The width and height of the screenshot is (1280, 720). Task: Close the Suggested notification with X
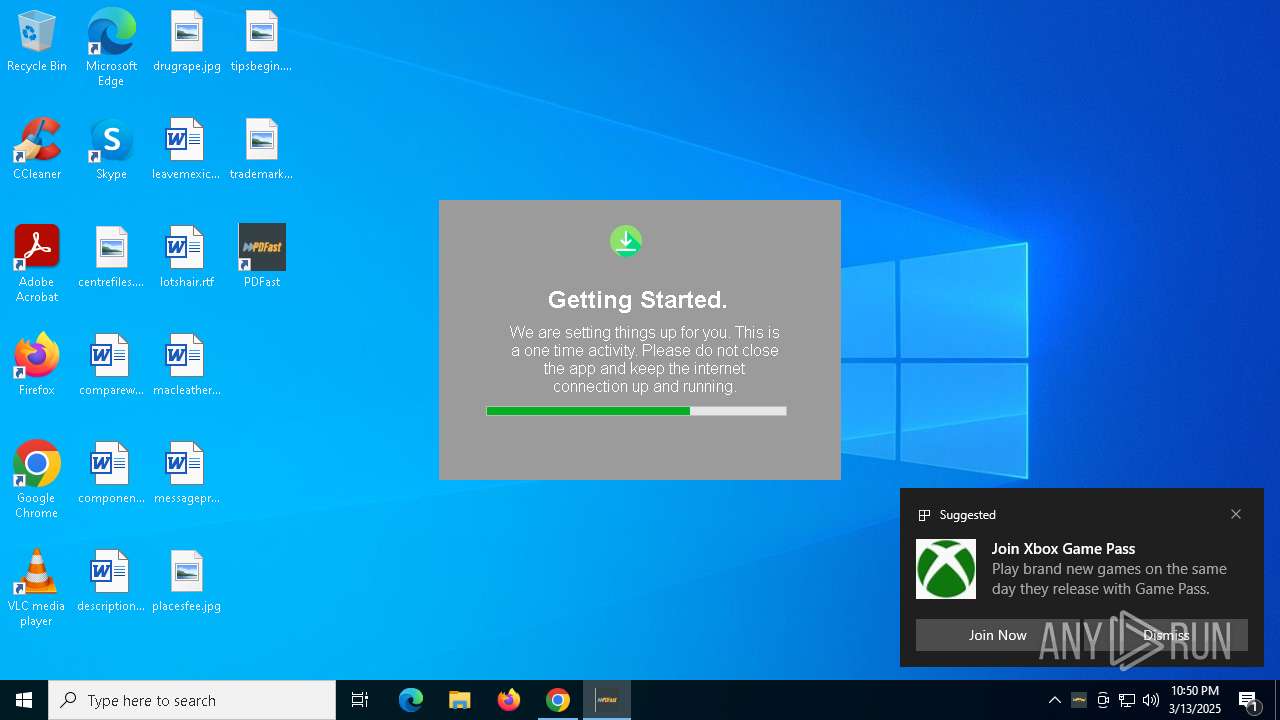(x=1236, y=514)
